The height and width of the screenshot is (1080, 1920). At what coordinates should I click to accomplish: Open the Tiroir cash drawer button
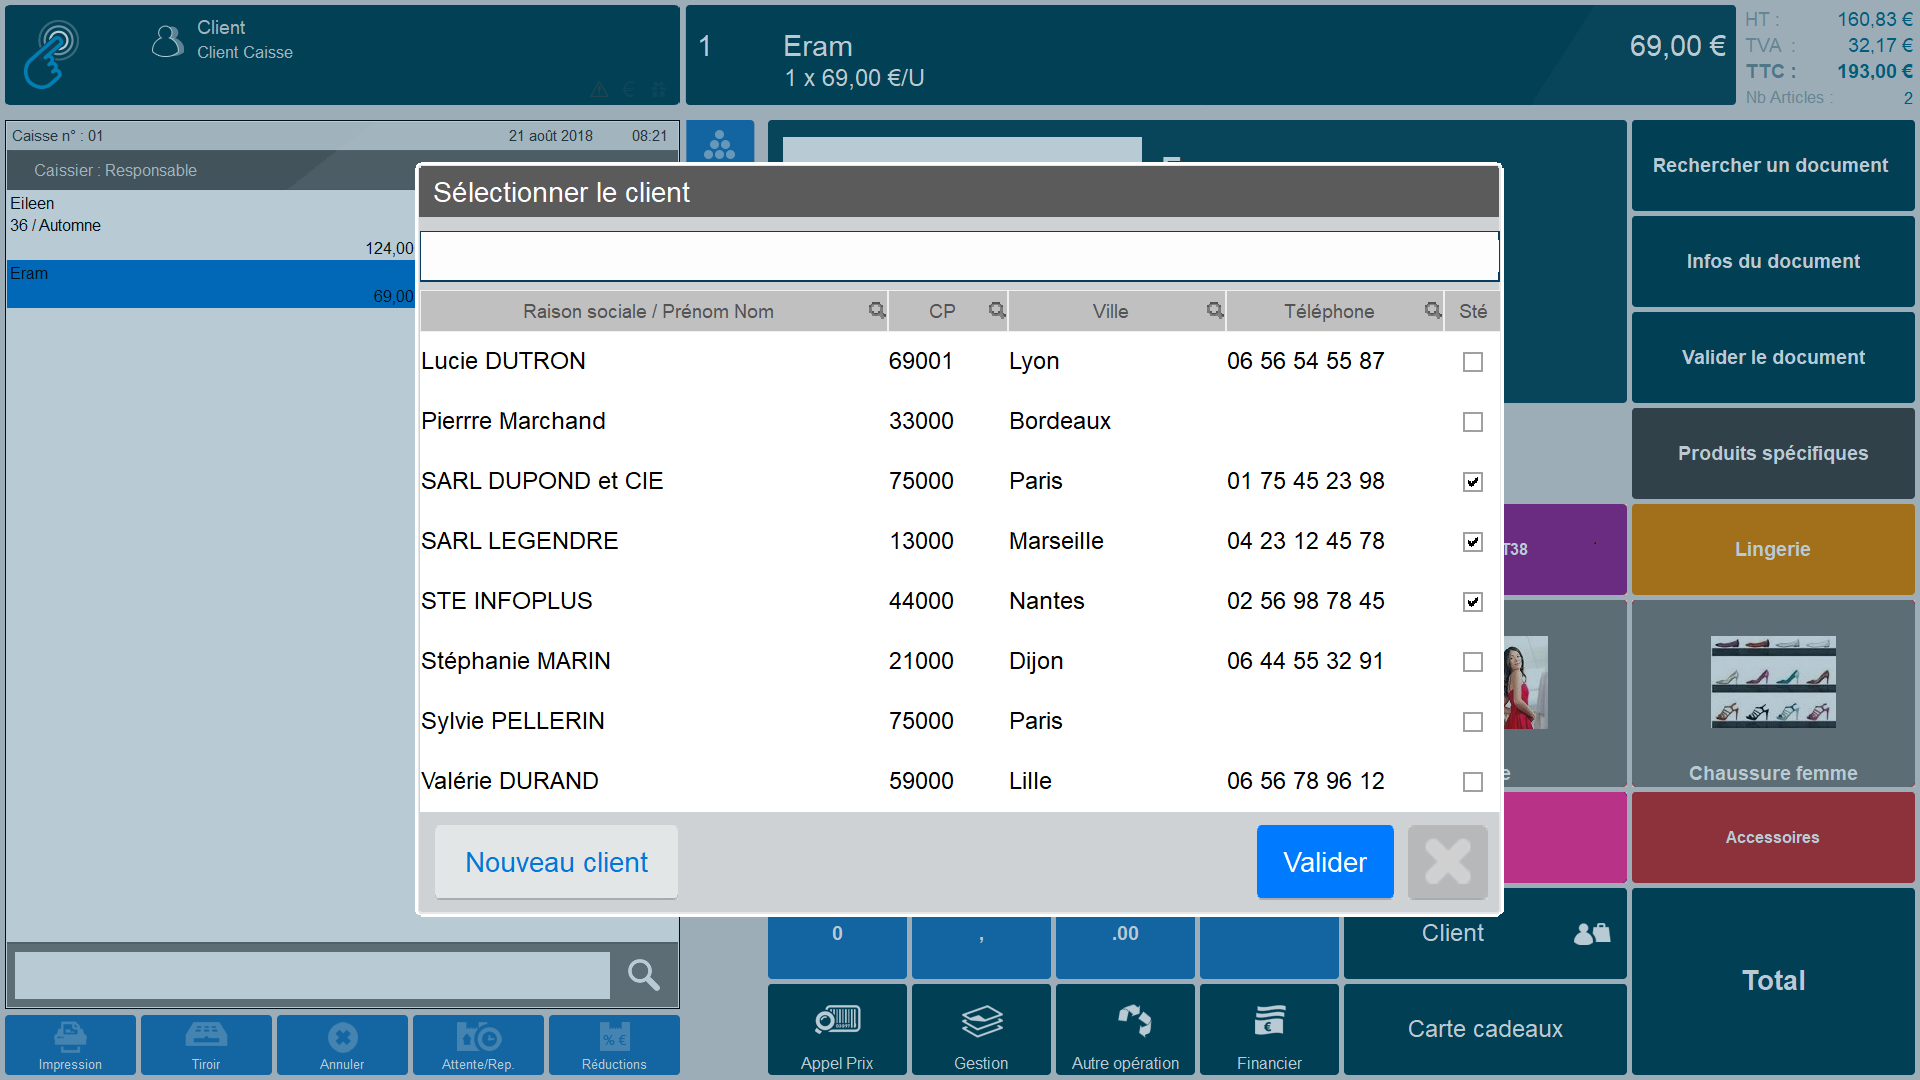tap(206, 1045)
